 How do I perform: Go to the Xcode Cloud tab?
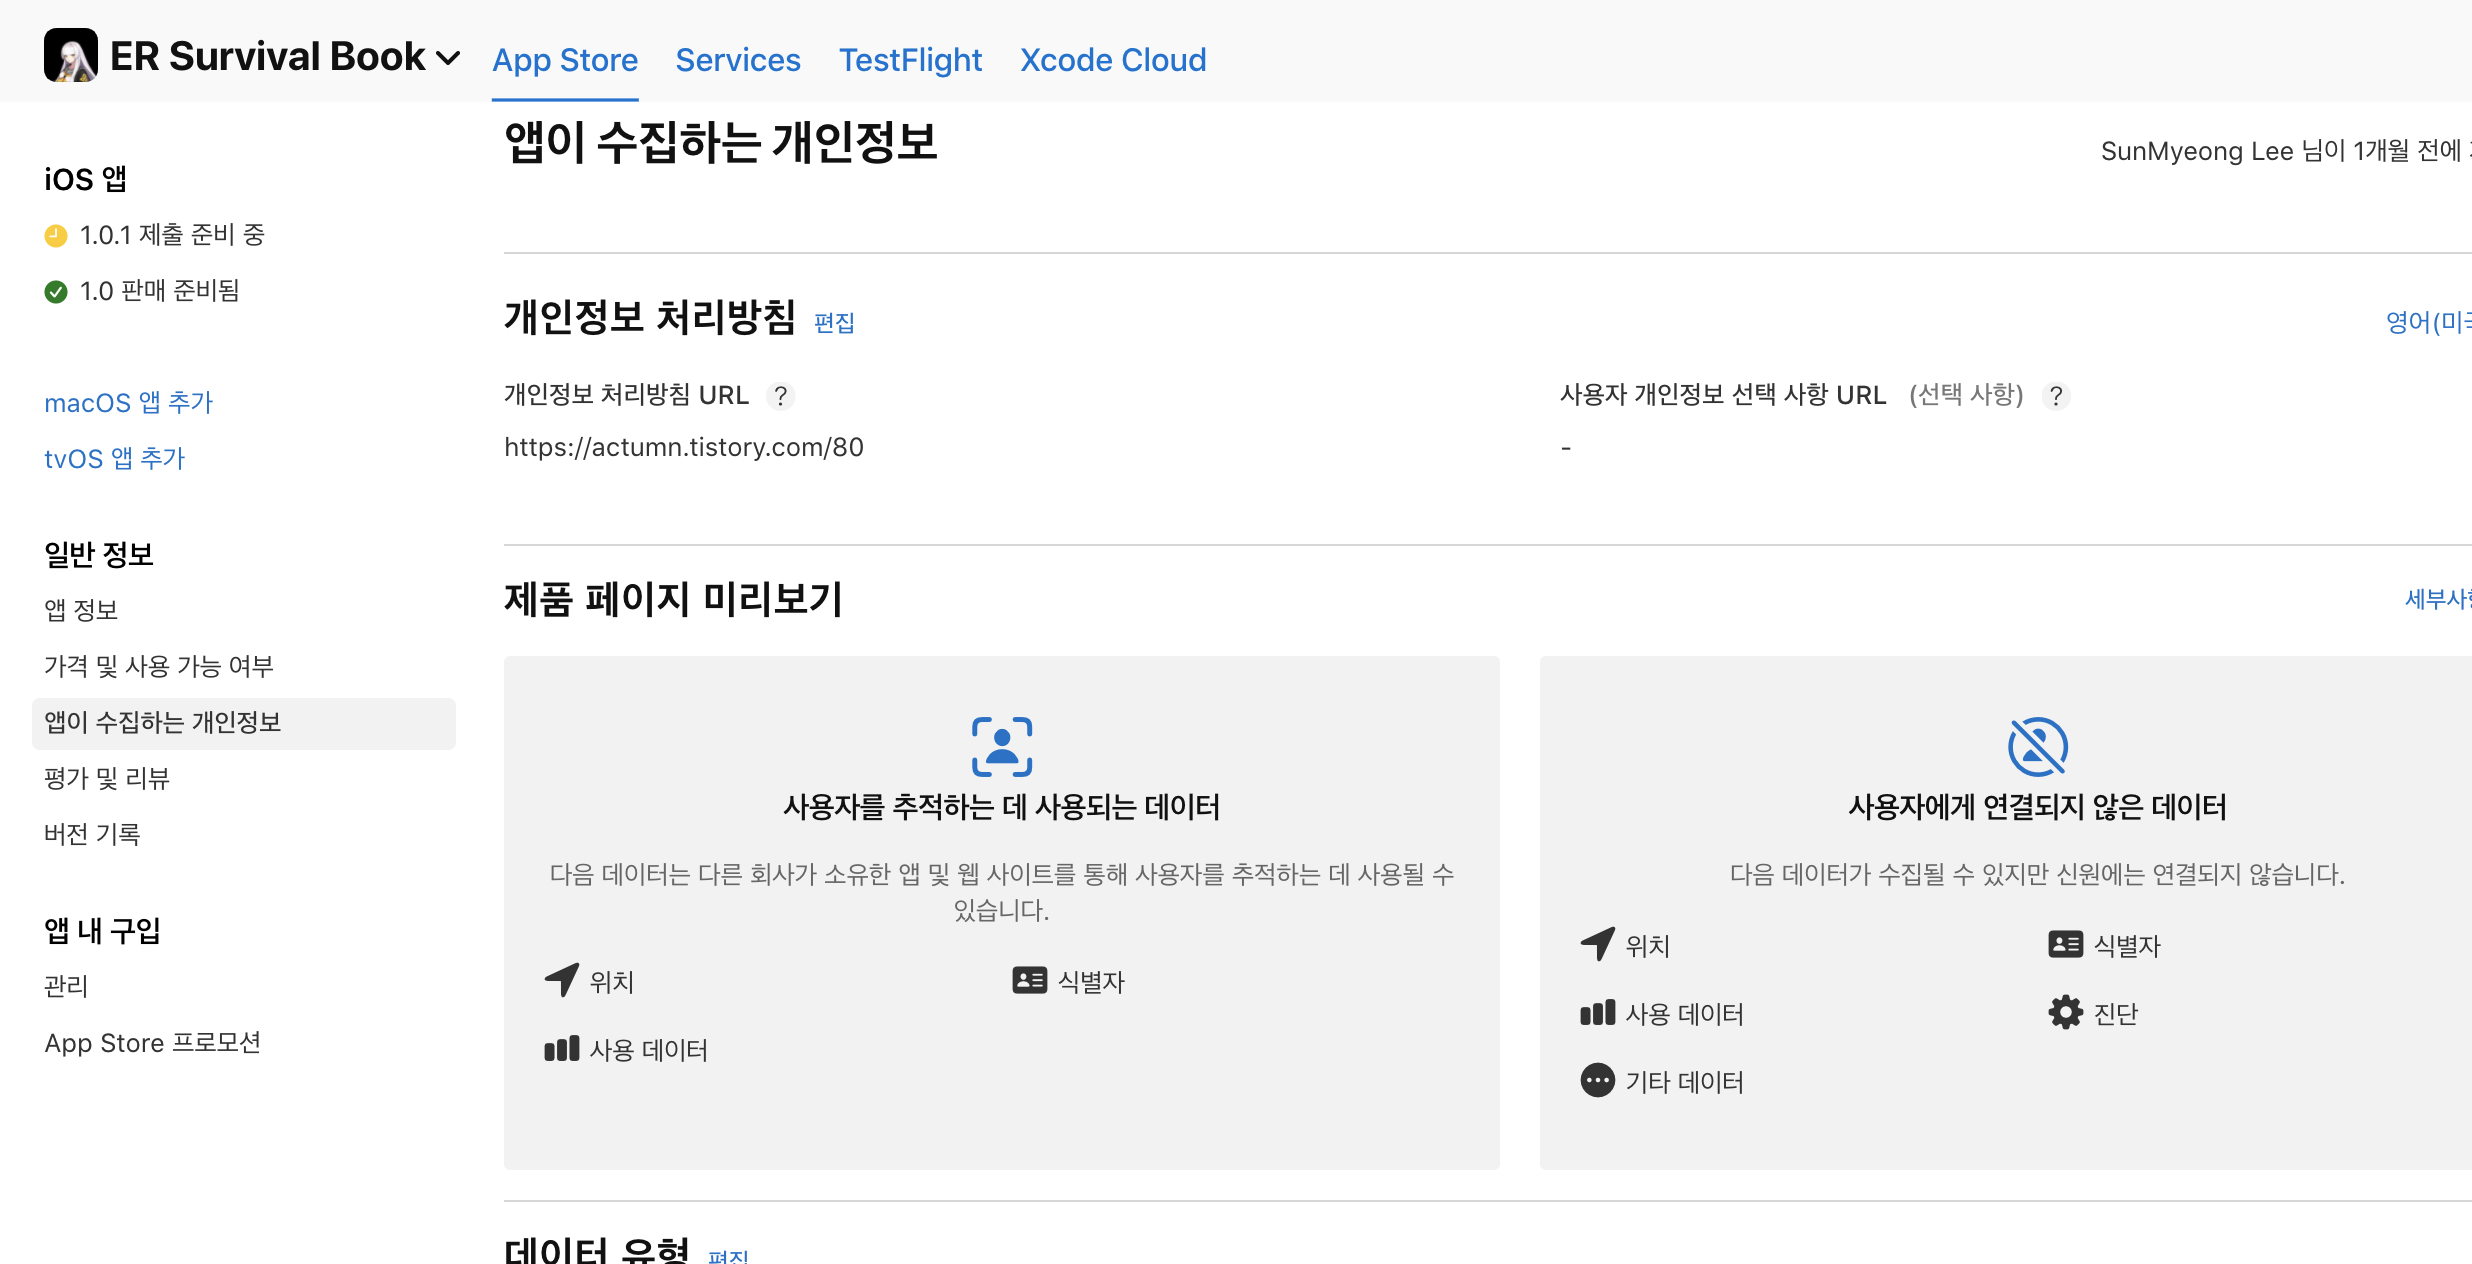[1112, 60]
